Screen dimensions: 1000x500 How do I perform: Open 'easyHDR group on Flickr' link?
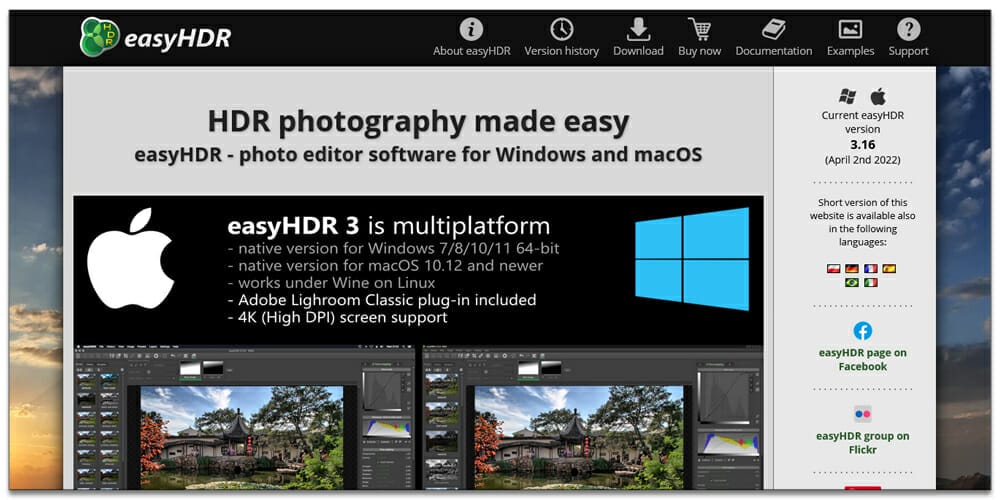862,443
